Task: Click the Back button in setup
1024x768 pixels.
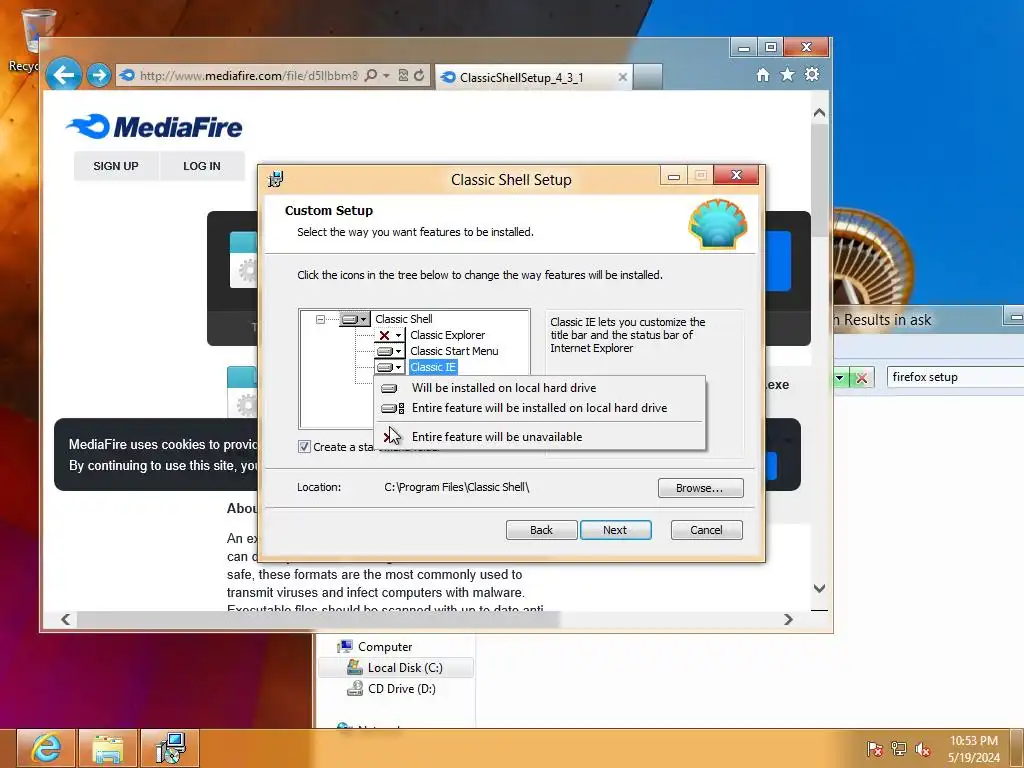Action: coord(541,530)
